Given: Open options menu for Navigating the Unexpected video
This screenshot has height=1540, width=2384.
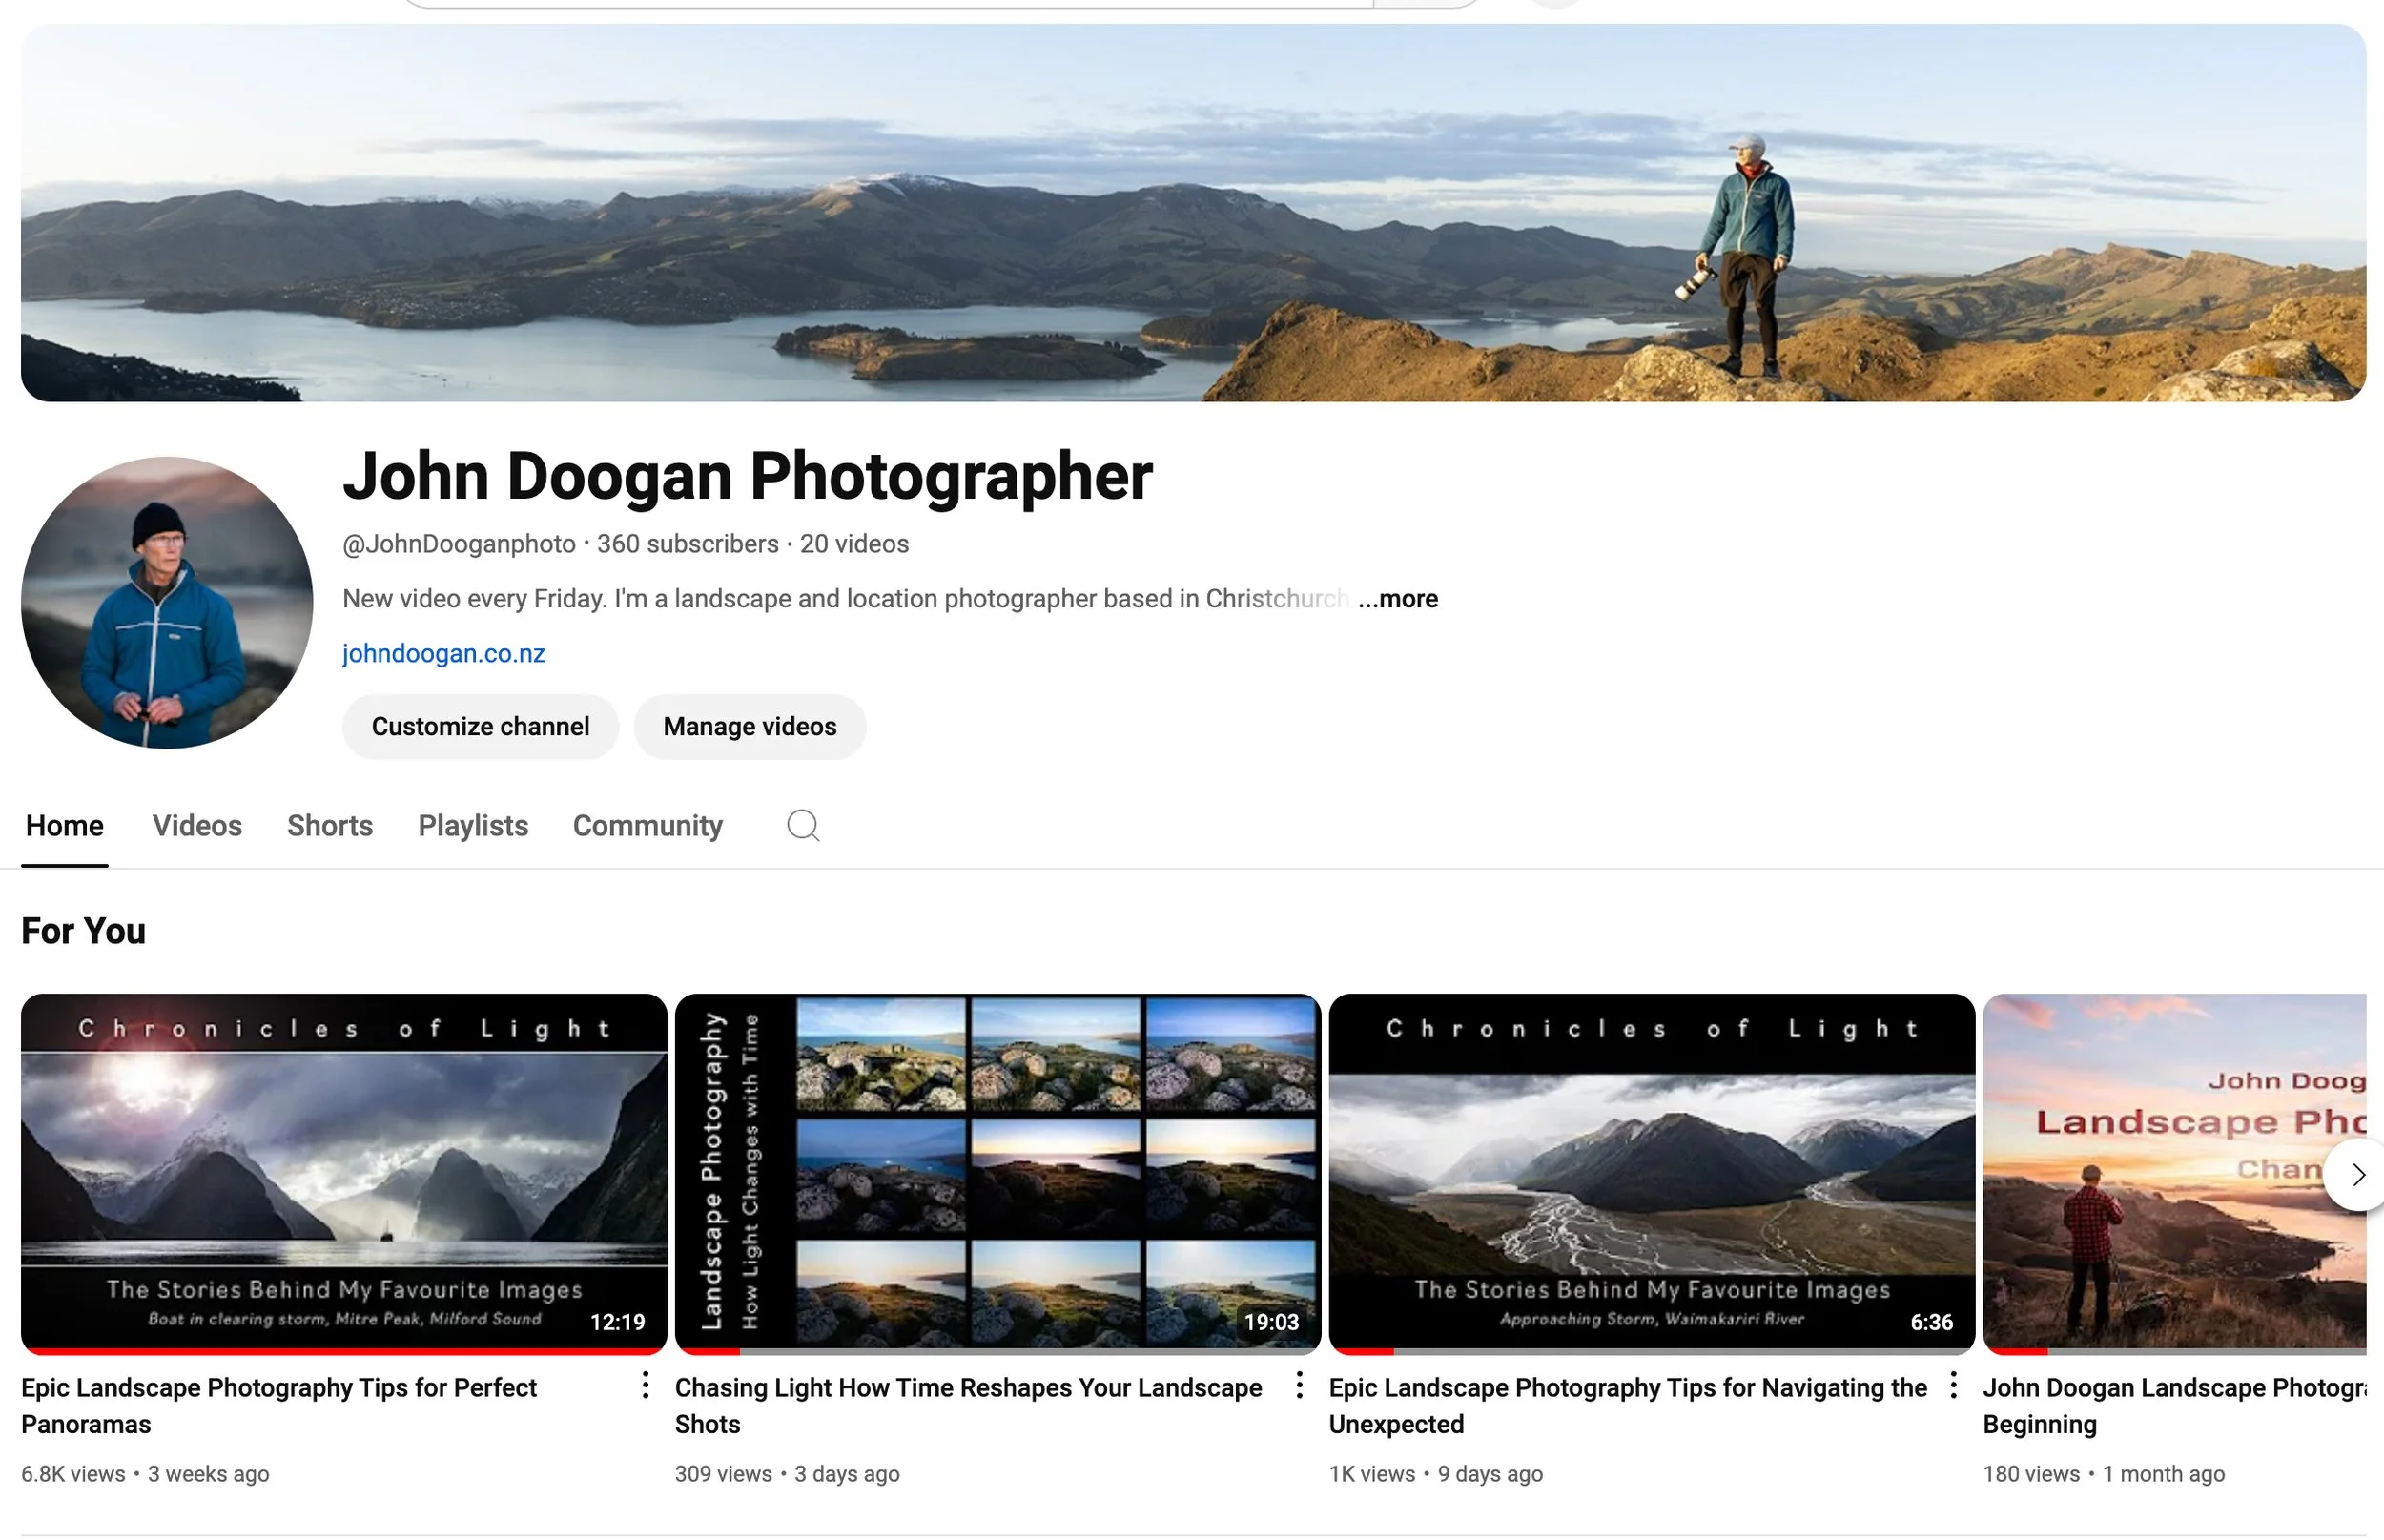Looking at the screenshot, I should coord(1953,1386).
